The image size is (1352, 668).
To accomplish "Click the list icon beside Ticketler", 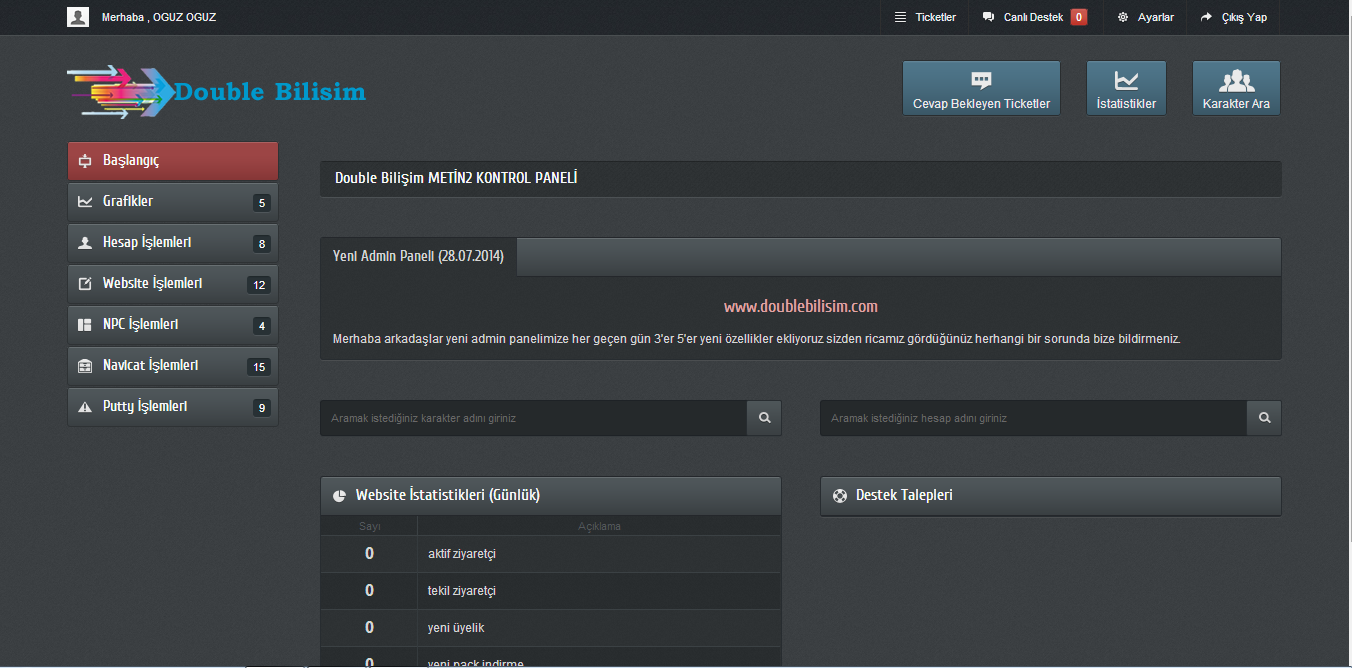I will click(900, 17).
